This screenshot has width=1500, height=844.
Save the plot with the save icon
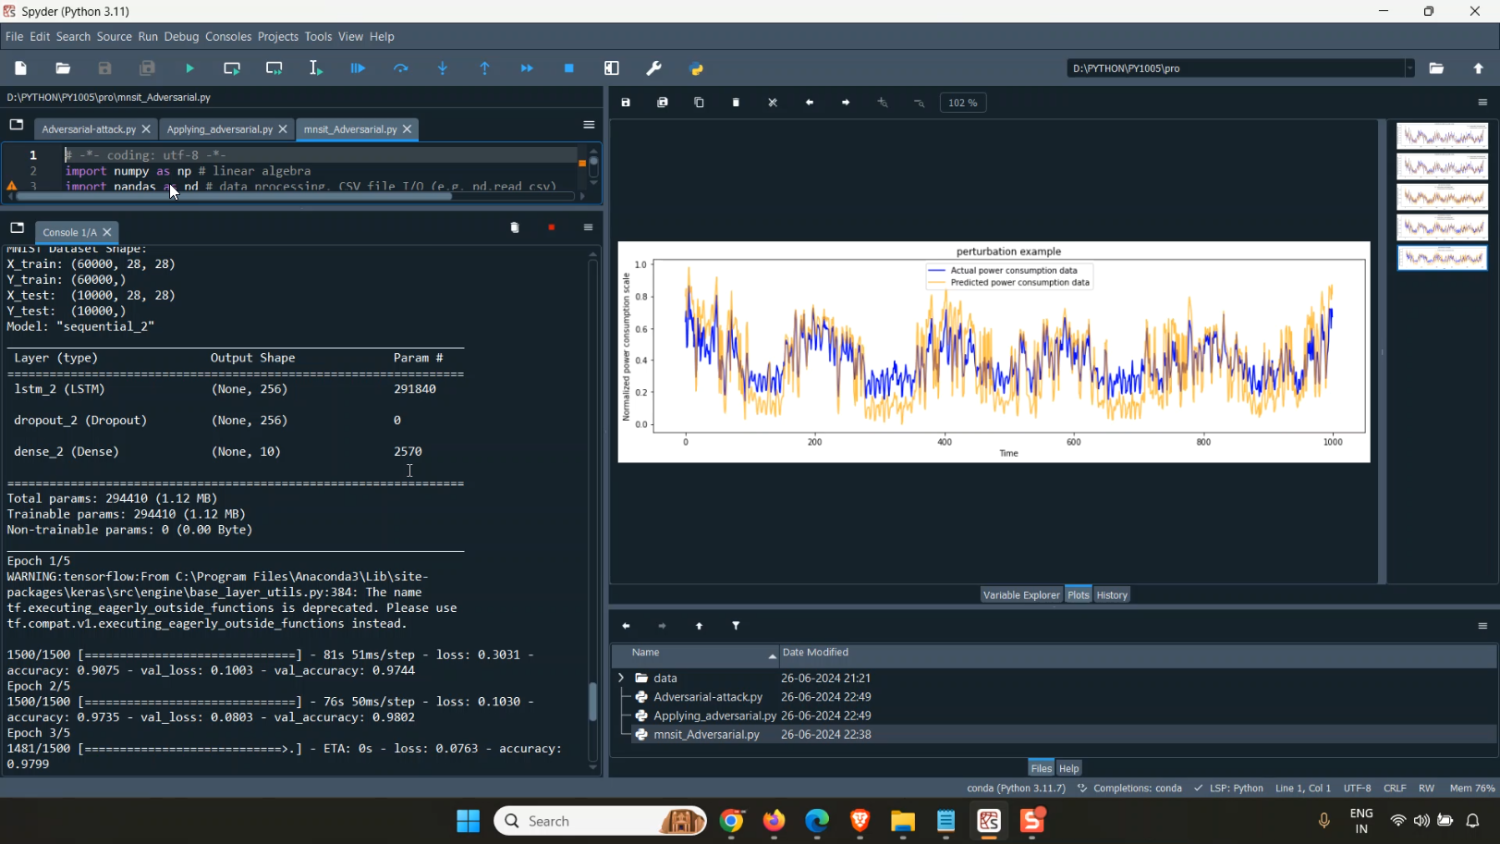(626, 103)
